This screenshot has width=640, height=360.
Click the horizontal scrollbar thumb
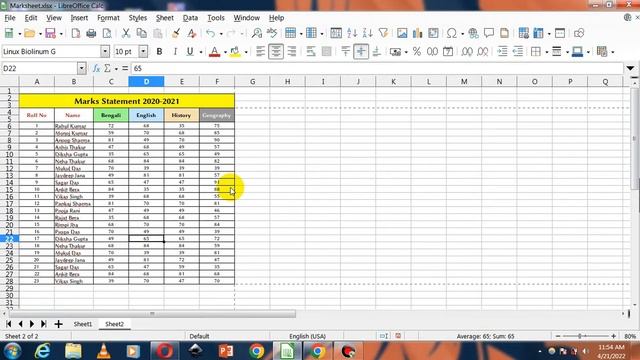click(152, 314)
